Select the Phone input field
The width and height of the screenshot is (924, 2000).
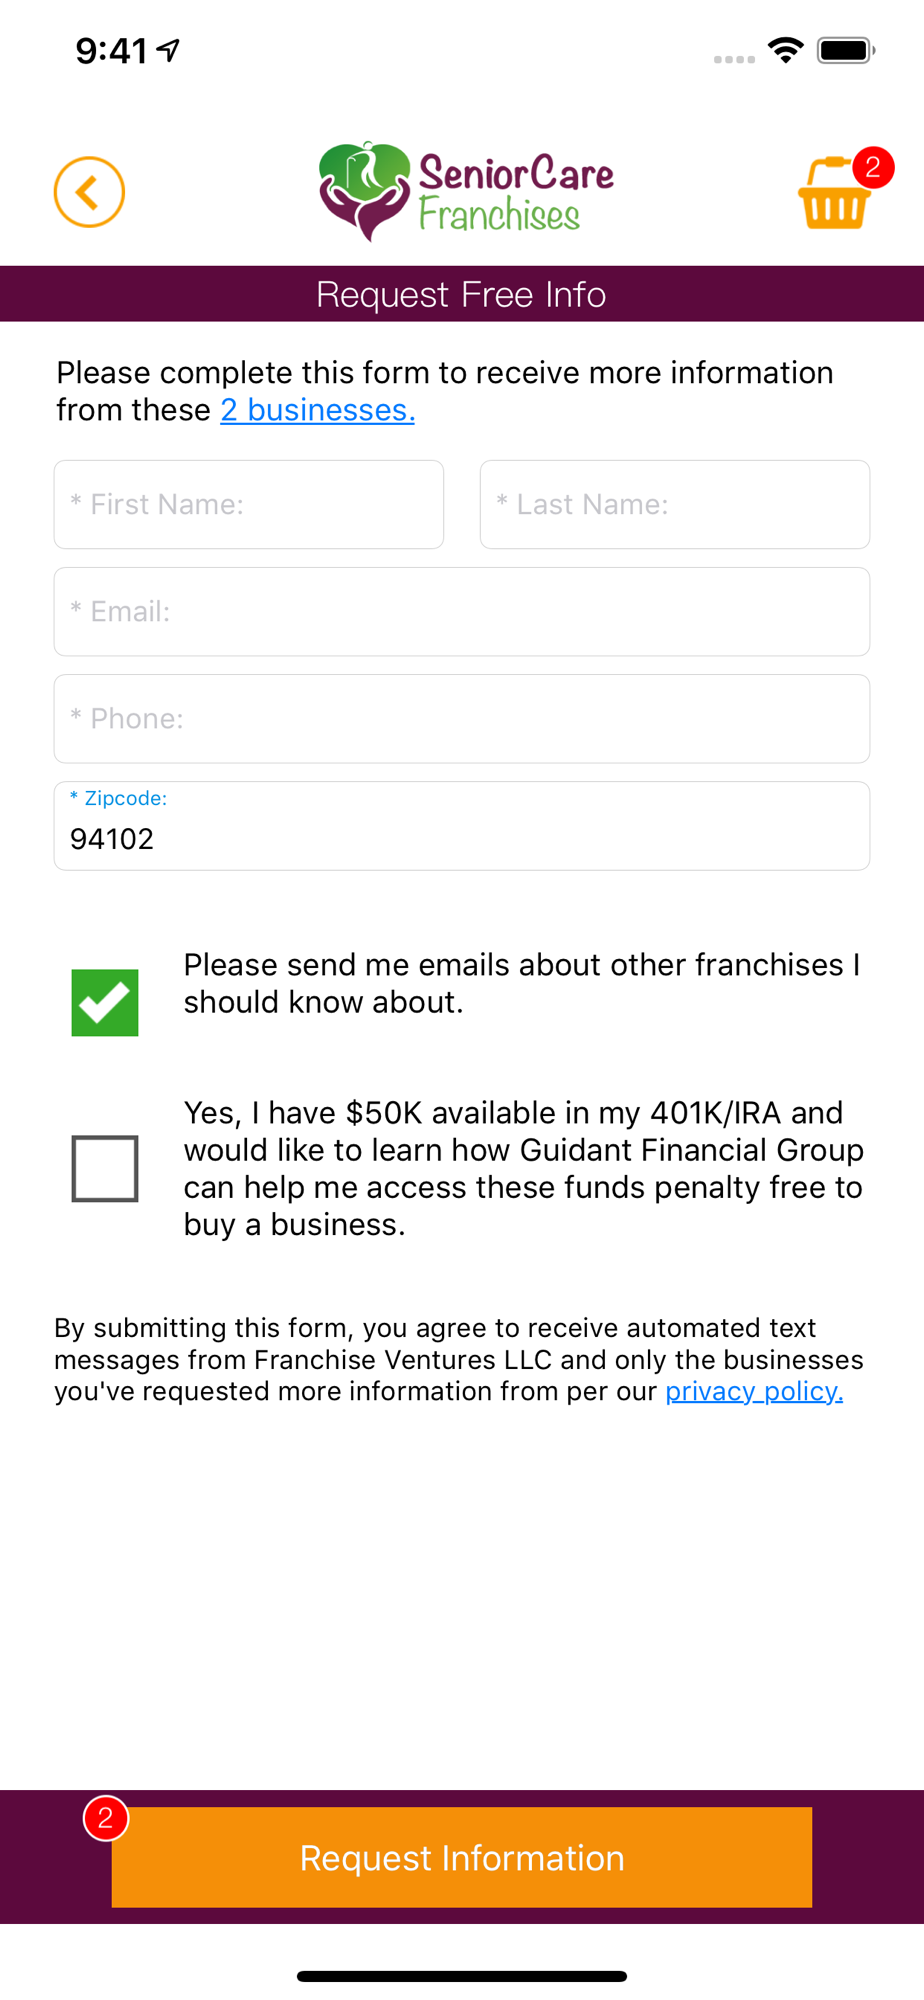462,718
